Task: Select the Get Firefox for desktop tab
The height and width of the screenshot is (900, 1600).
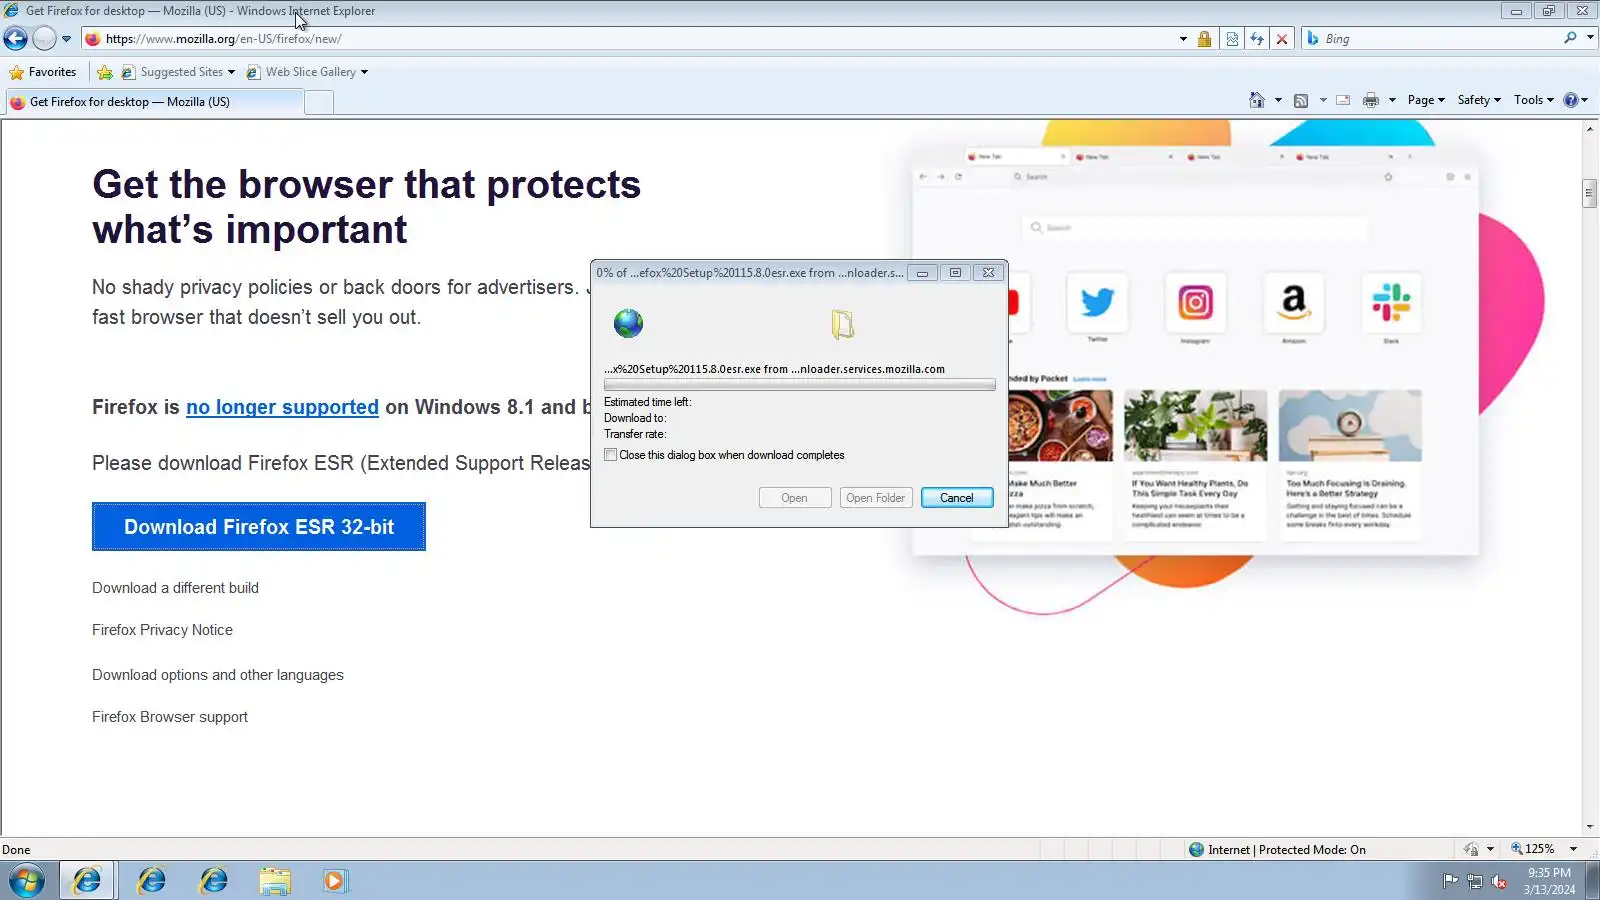Action: [153, 102]
